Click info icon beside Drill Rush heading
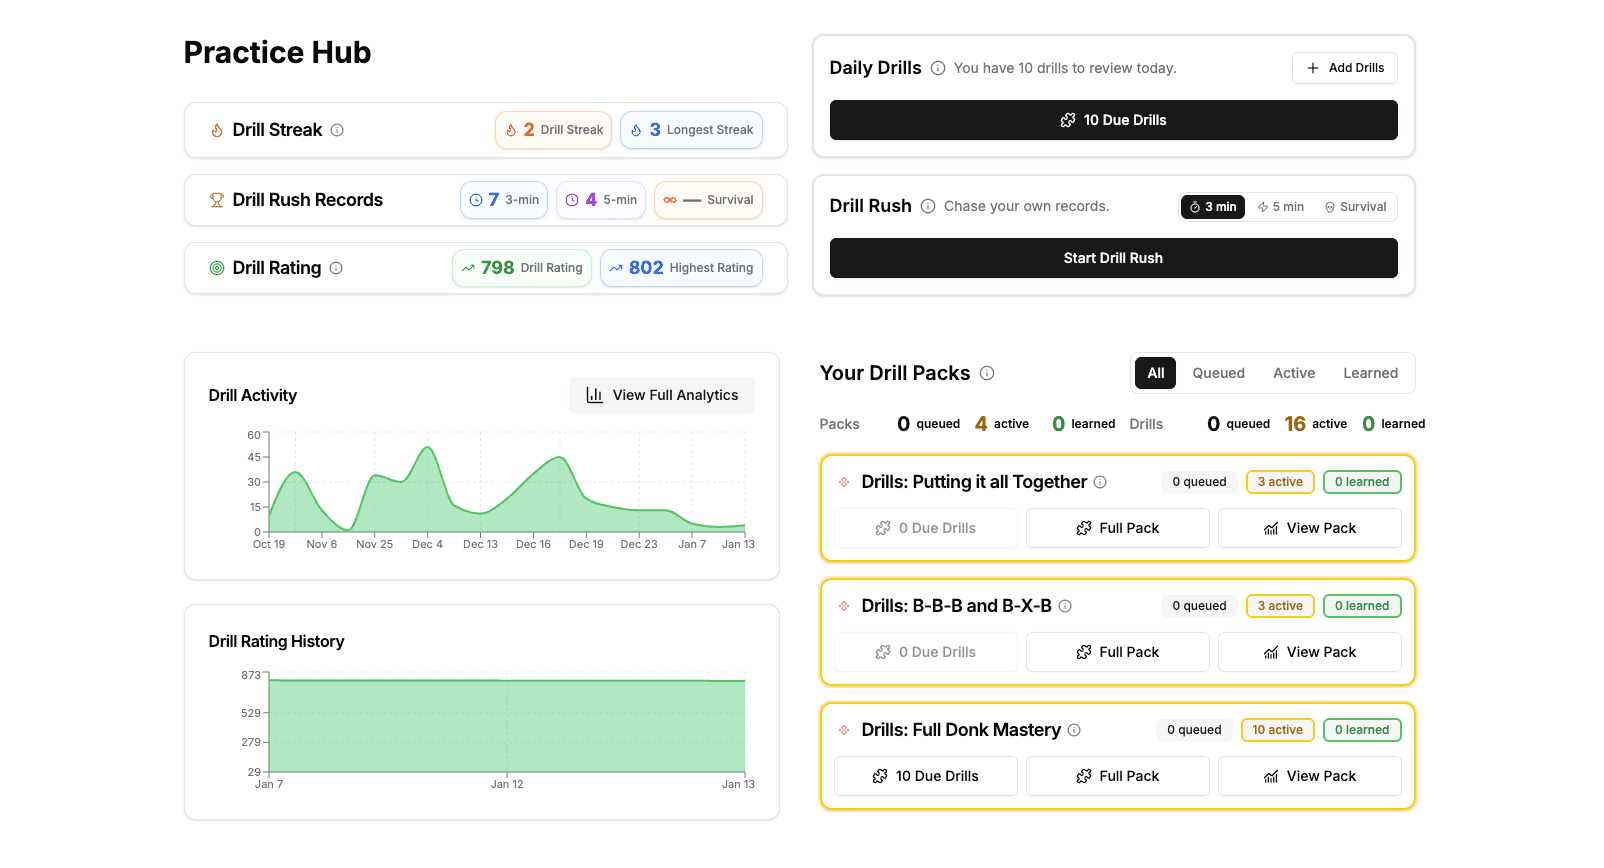This screenshot has width=1604, height=868. click(x=928, y=206)
